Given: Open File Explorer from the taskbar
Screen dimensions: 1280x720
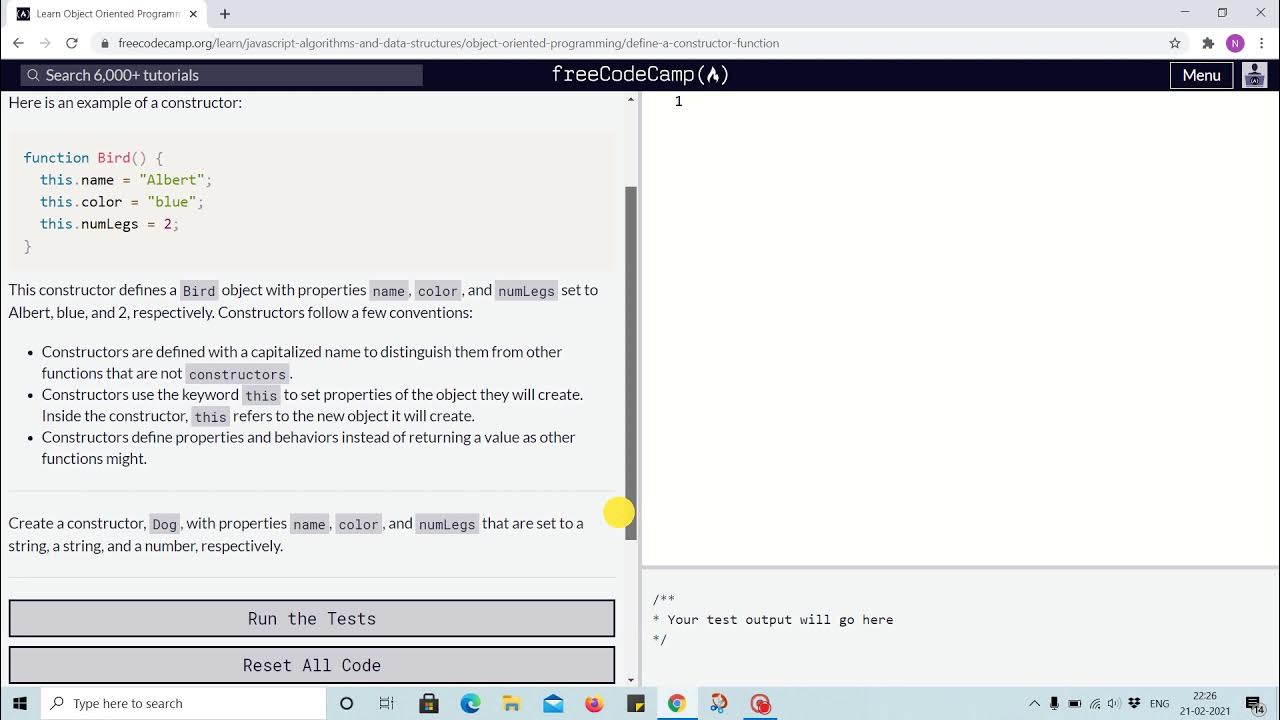Looking at the screenshot, I should [x=511, y=703].
